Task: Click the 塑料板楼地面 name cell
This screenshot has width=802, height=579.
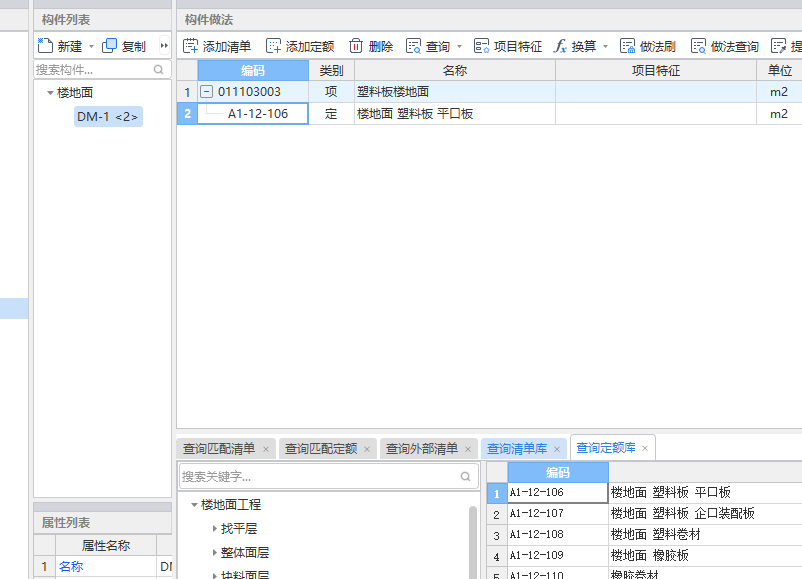Action: pos(455,92)
